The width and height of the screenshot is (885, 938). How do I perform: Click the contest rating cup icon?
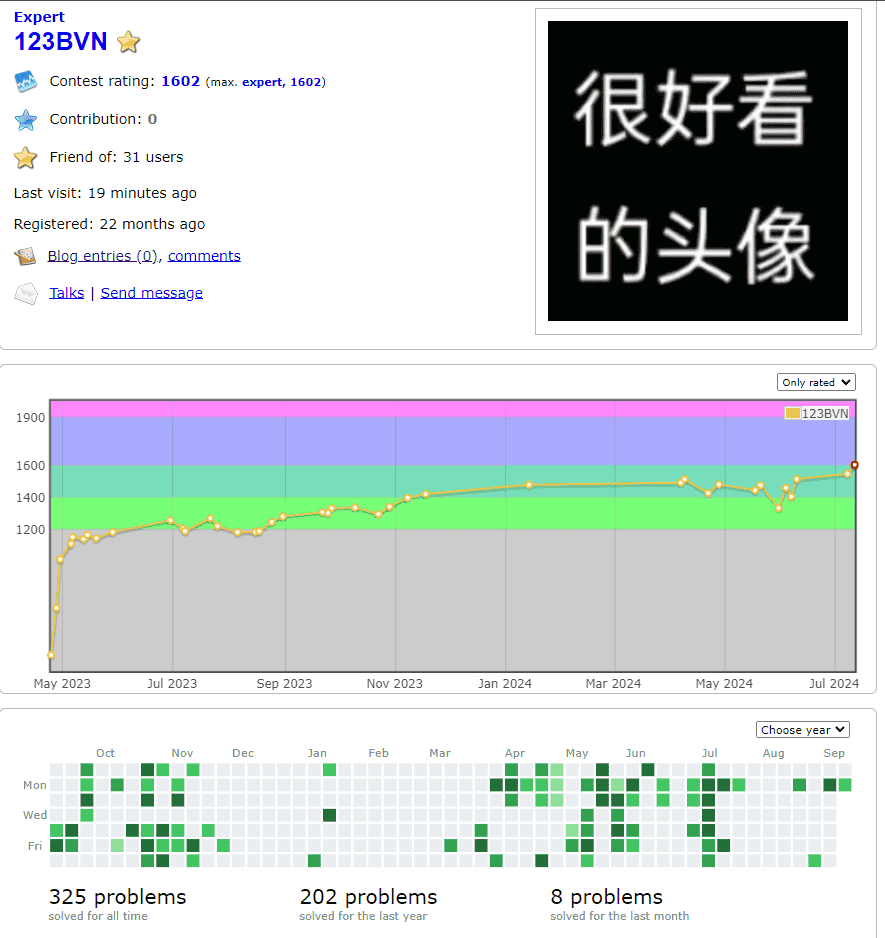tap(26, 81)
